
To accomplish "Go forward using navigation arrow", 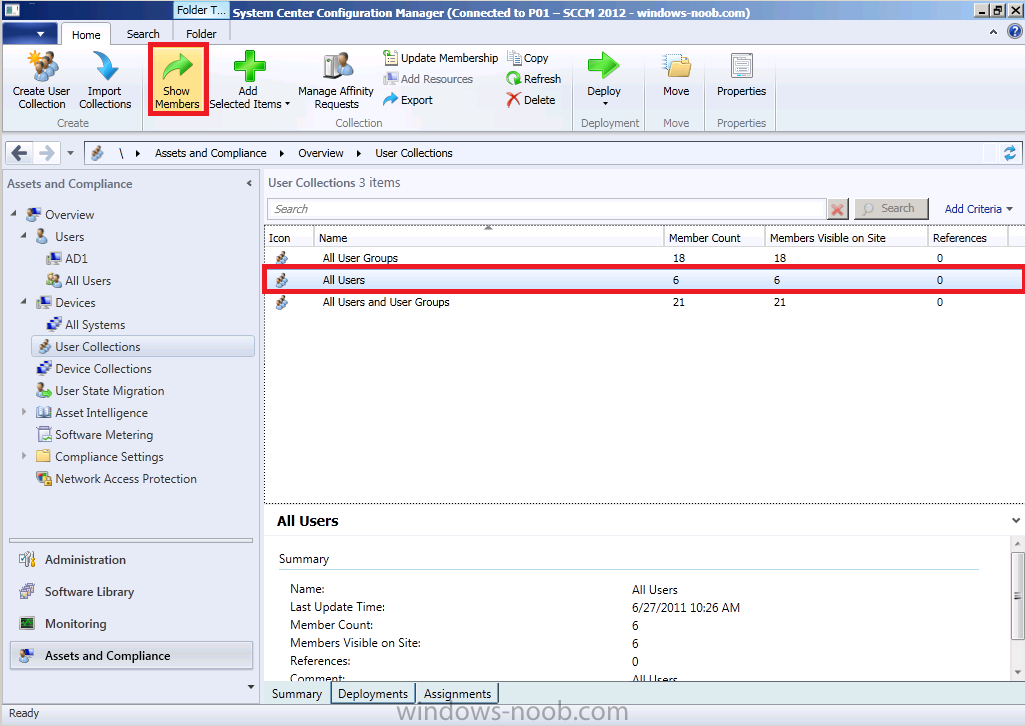I will click(46, 153).
